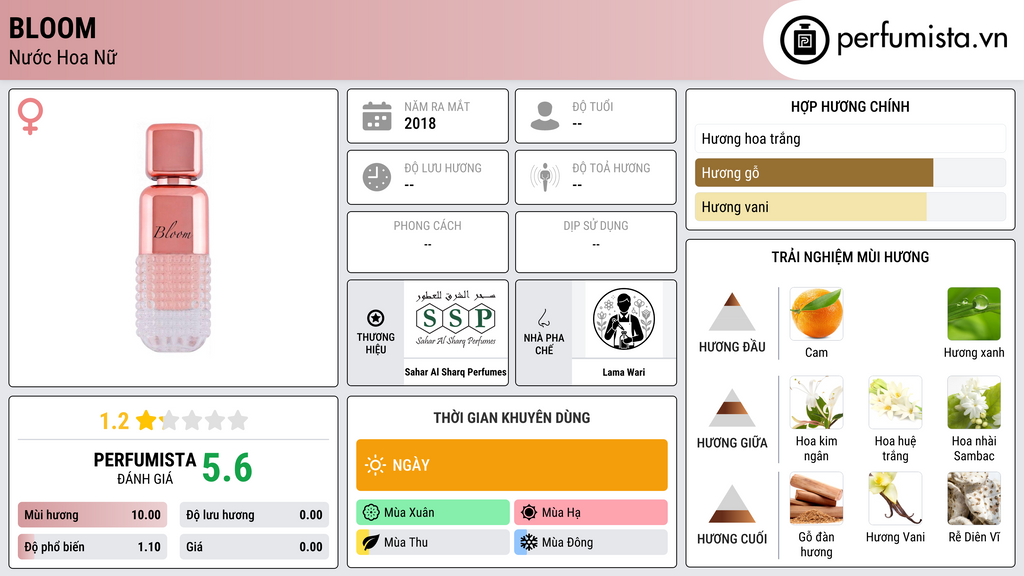The image size is (1024, 576).
Task: Click the Sahar Al Sharq Perfumes logo
Action: [455, 319]
